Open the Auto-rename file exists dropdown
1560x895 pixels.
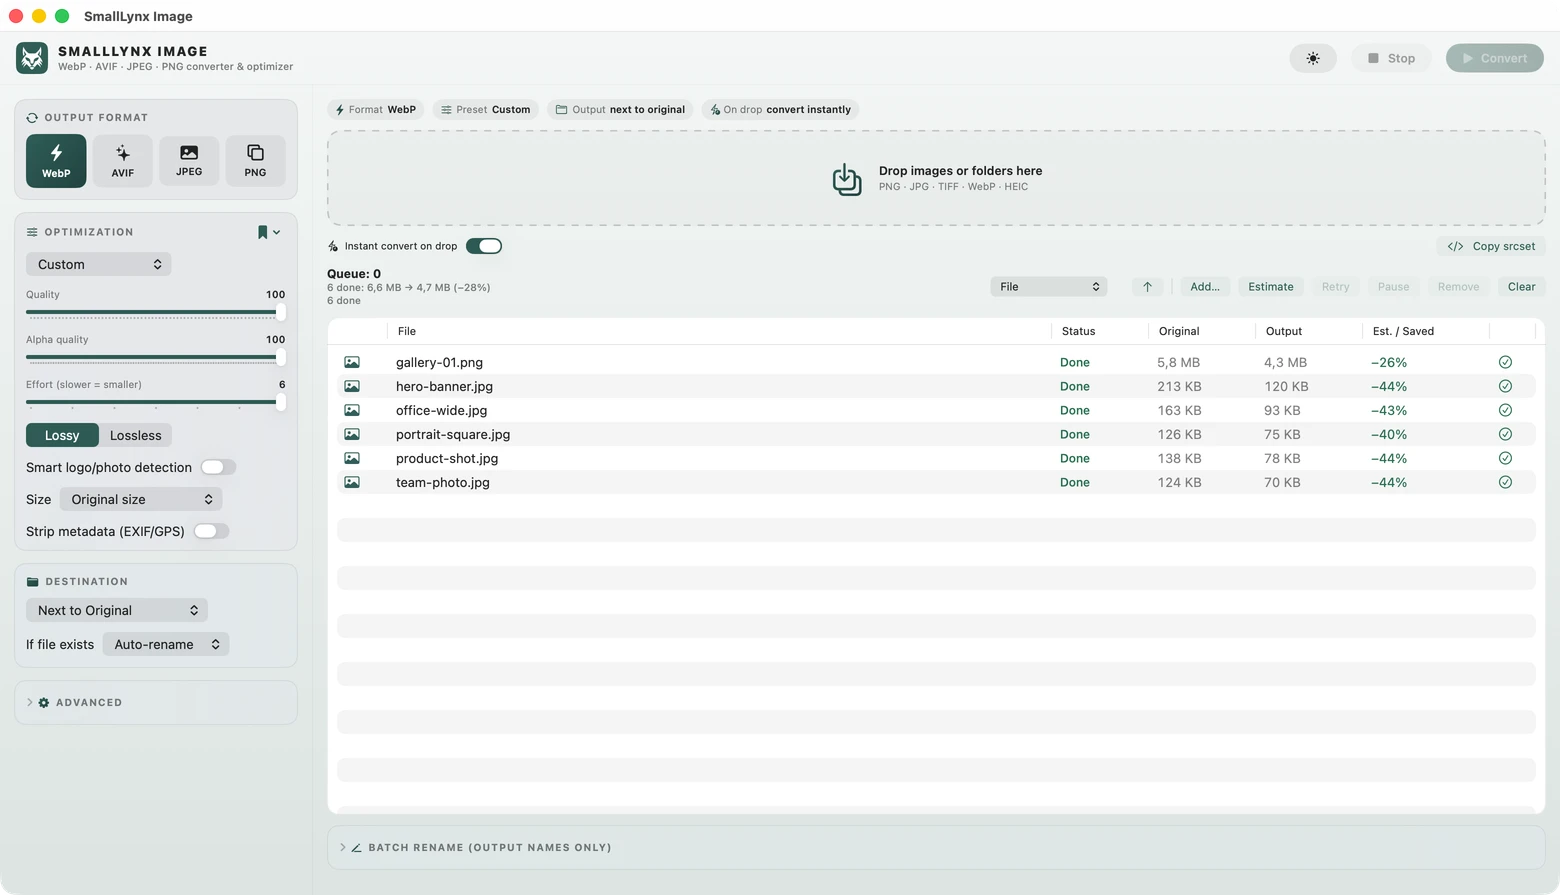pos(166,644)
